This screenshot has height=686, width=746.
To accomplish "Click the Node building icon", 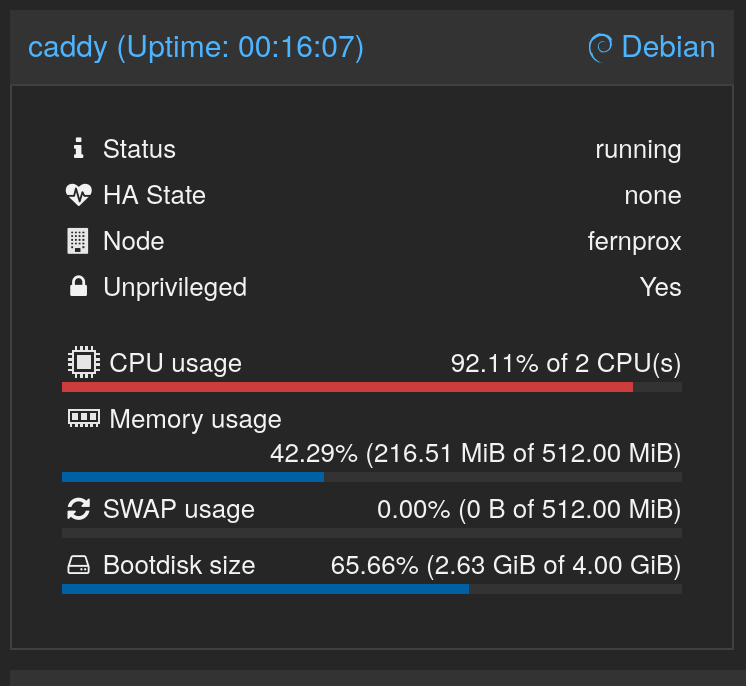I will [x=78, y=241].
